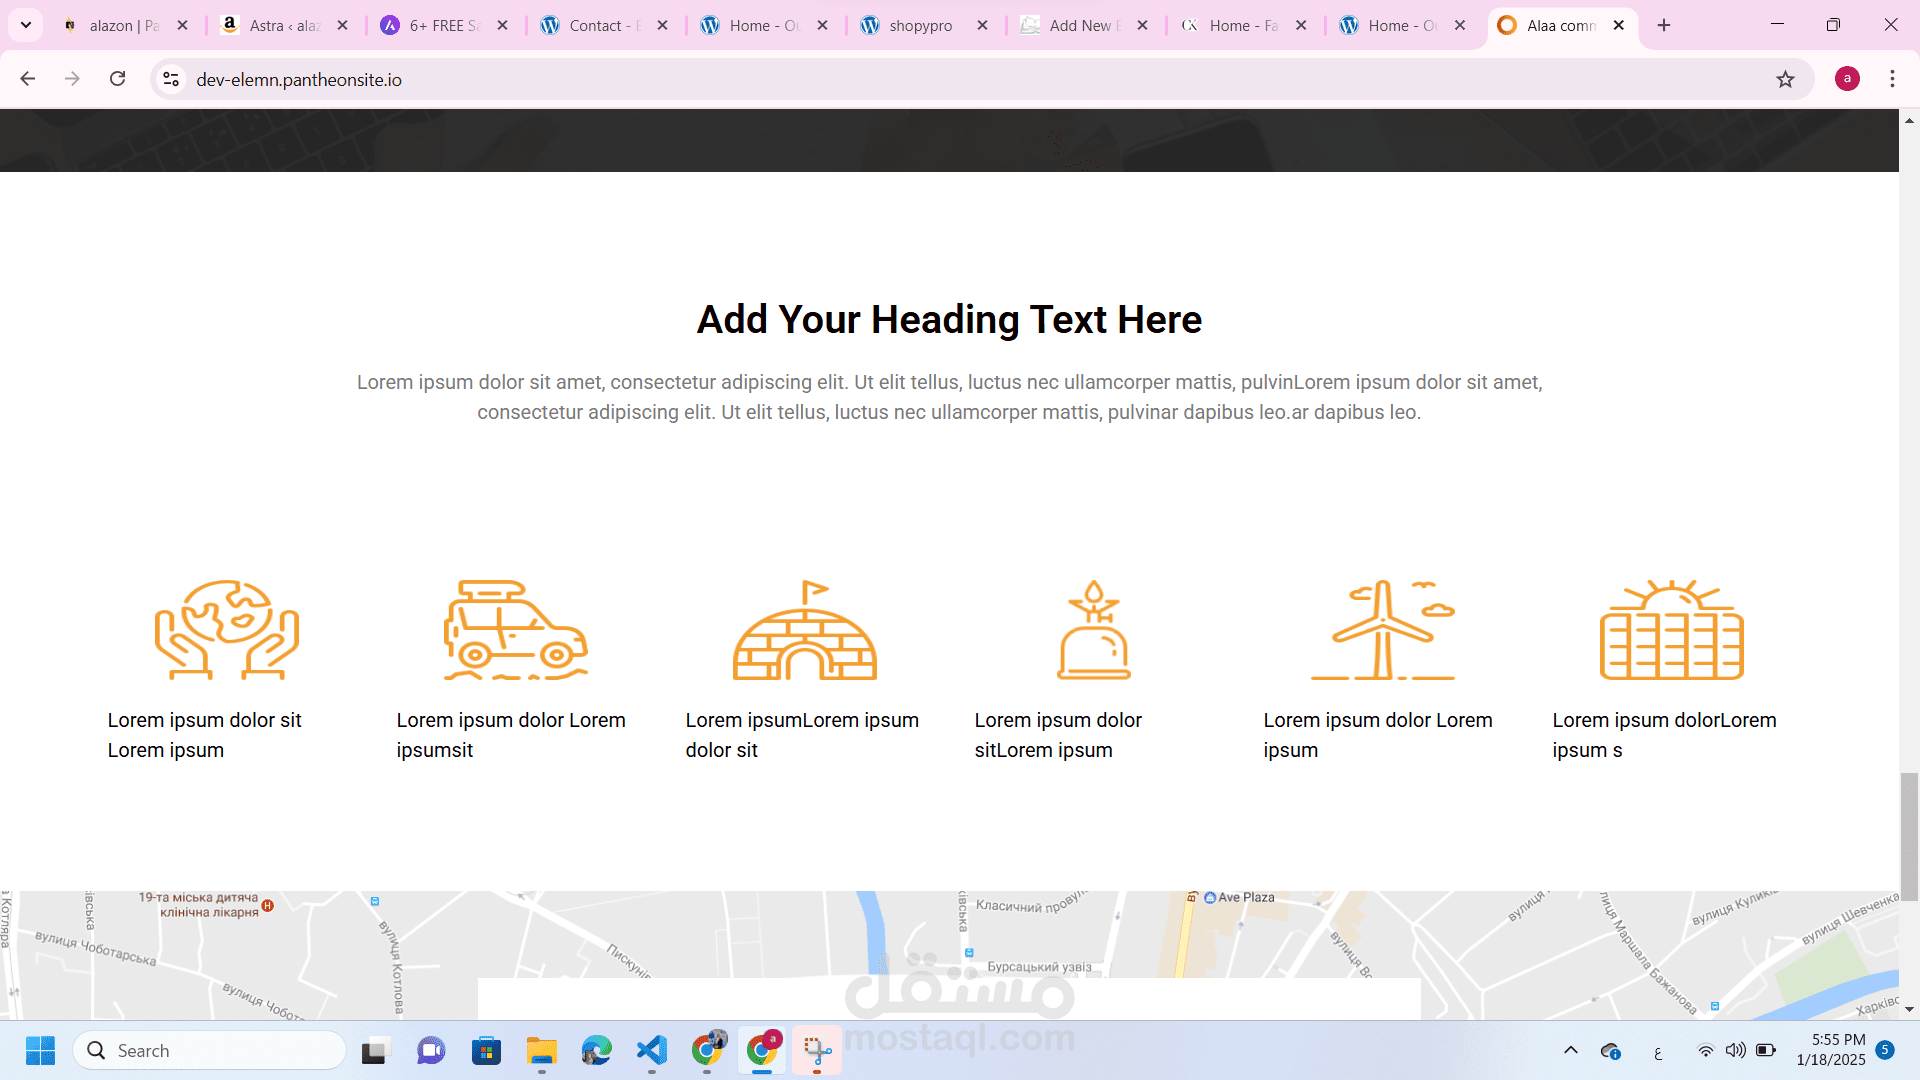Go back to the previous page
1920x1080 pixels.
28,79
